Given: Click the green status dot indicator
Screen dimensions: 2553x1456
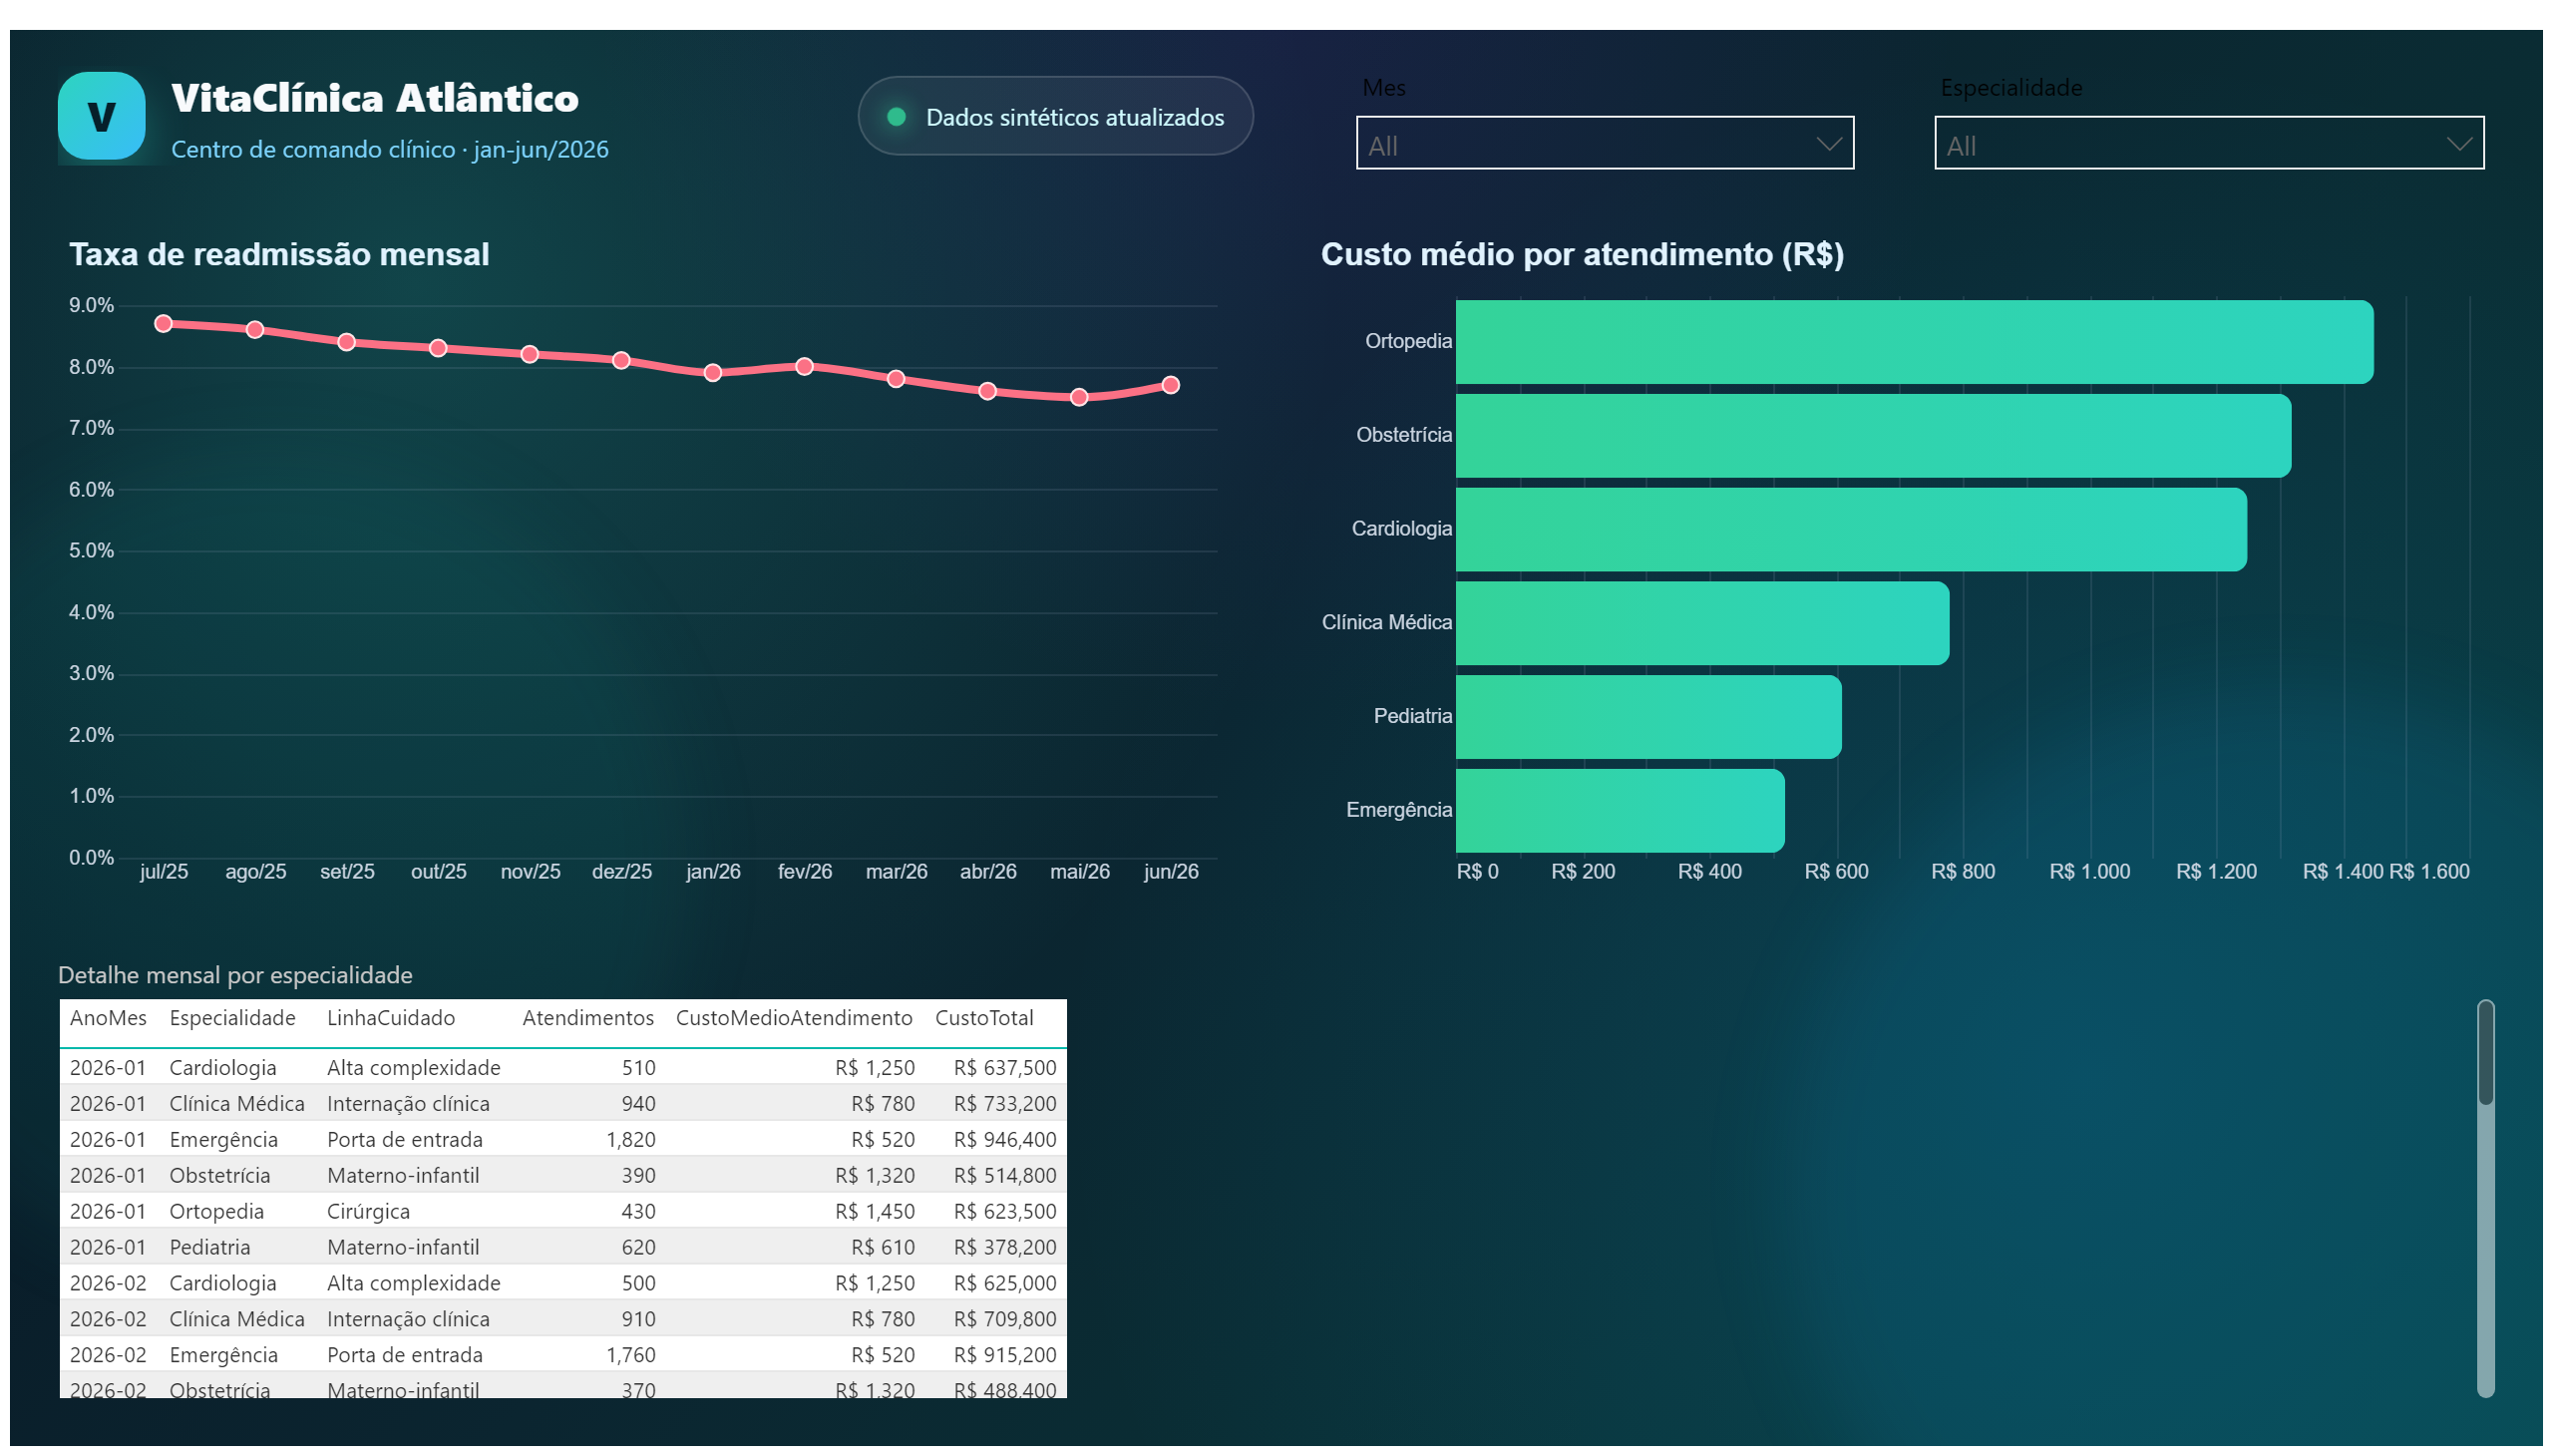Looking at the screenshot, I should click(897, 117).
